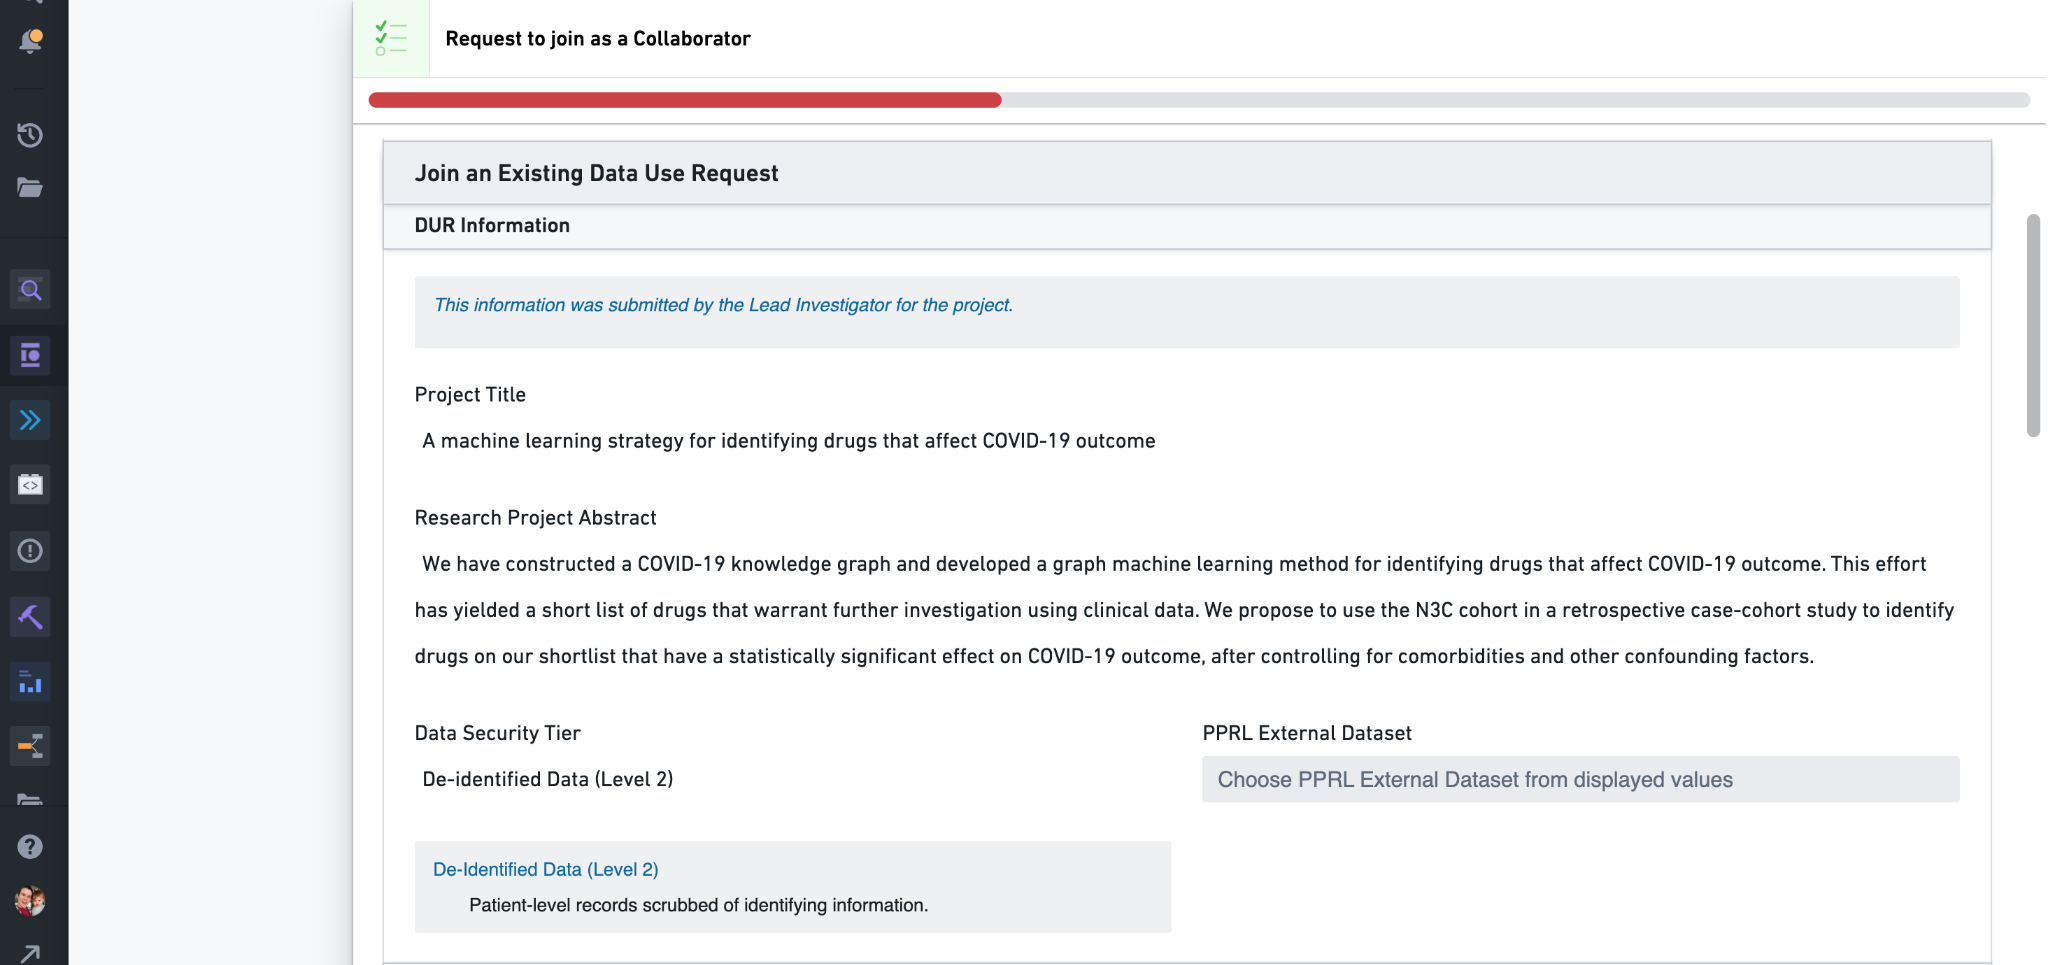Click the DUR Information section header
Screen dimensions: 2048x965
click(x=492, y=226)
